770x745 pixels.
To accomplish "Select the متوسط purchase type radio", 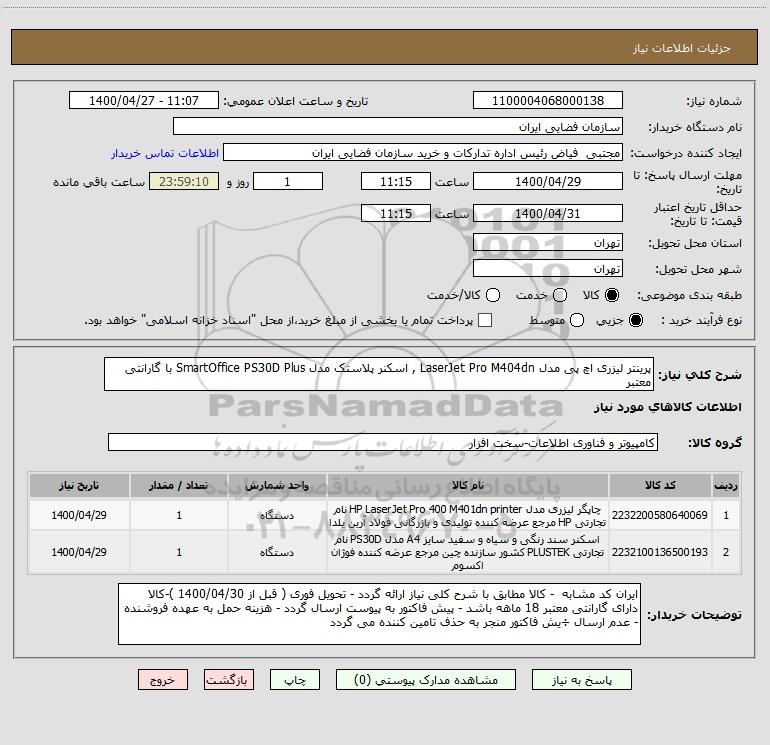I will click(577, 320).
